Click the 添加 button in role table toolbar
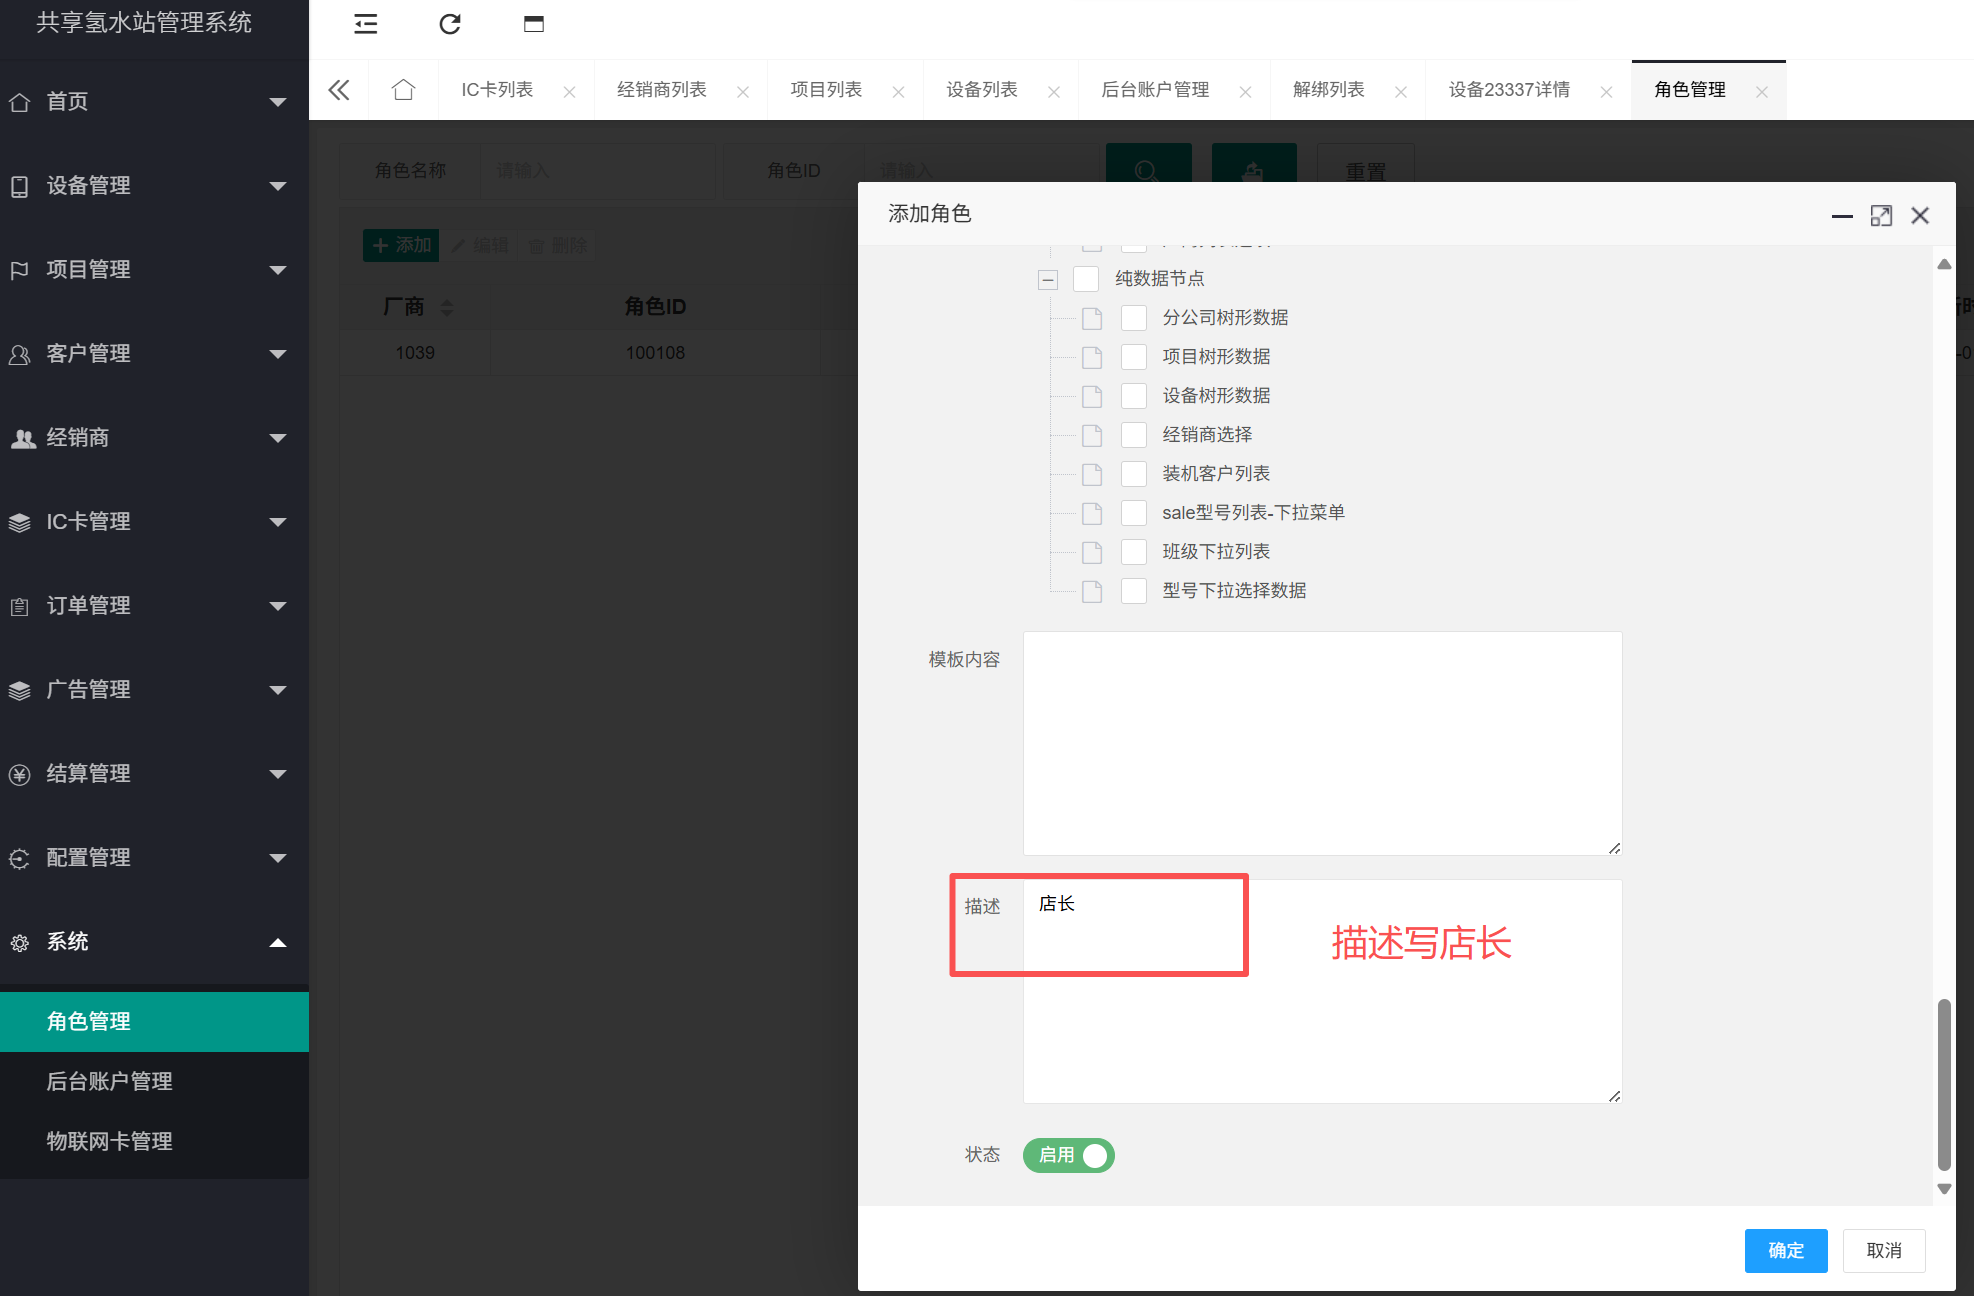This screenshot has width=1974, height=1296. (401, 245)
